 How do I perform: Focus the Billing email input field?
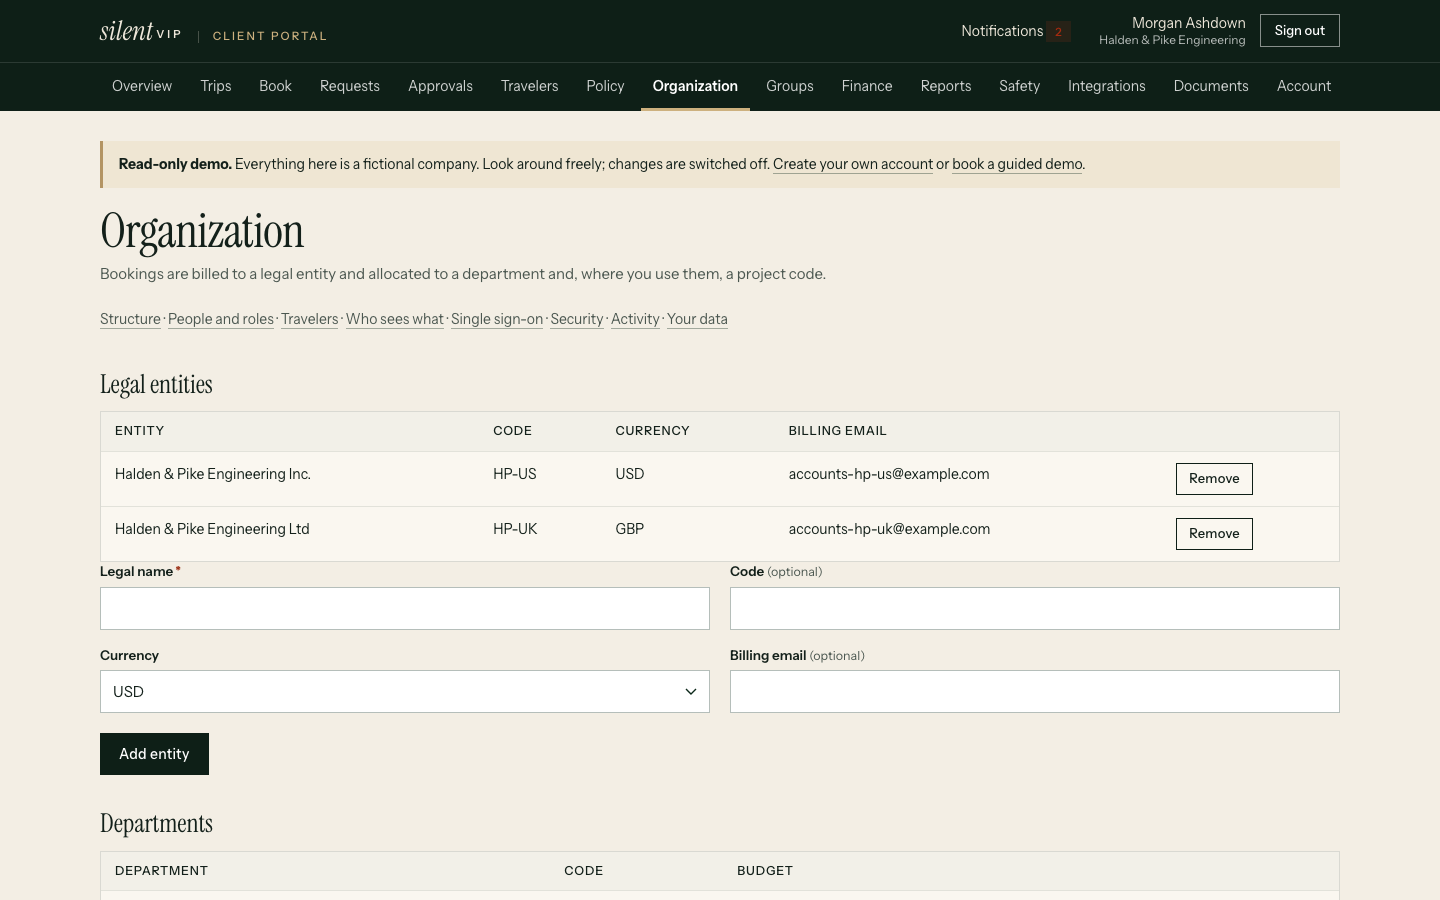coord(1035,692)
